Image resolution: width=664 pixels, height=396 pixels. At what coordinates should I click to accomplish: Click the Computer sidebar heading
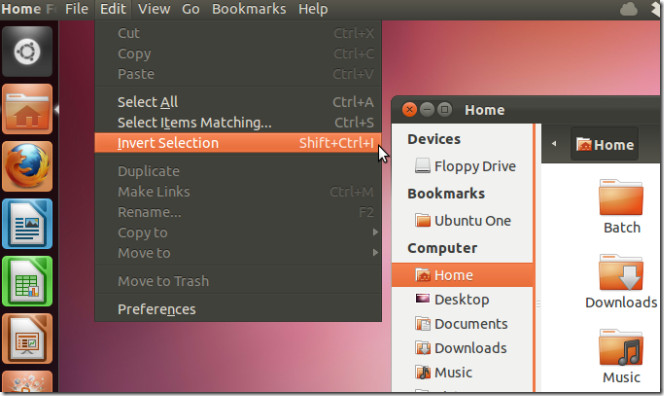pos(442,248)
